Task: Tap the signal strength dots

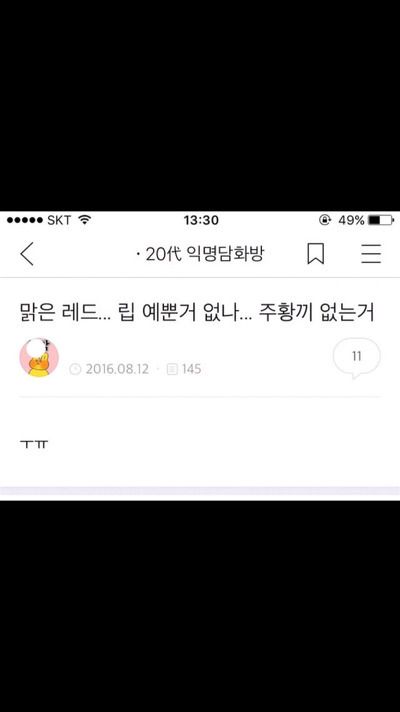Action: coord(25,220)
